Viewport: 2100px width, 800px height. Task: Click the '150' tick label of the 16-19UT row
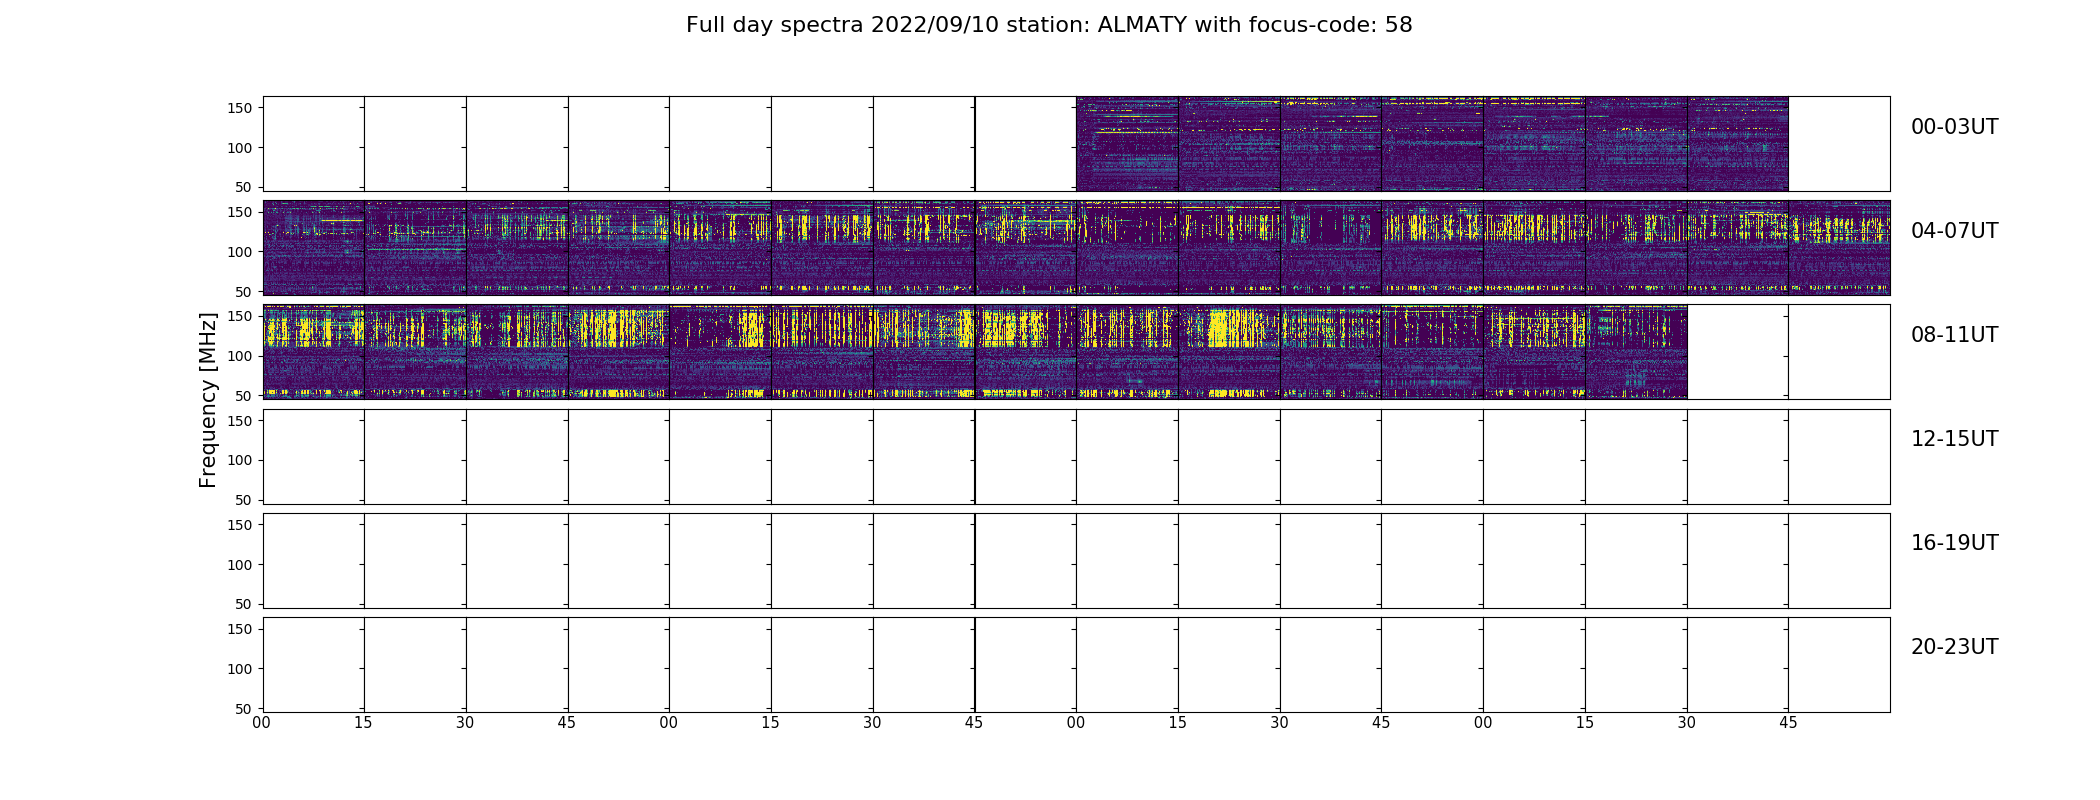(241, 525)
